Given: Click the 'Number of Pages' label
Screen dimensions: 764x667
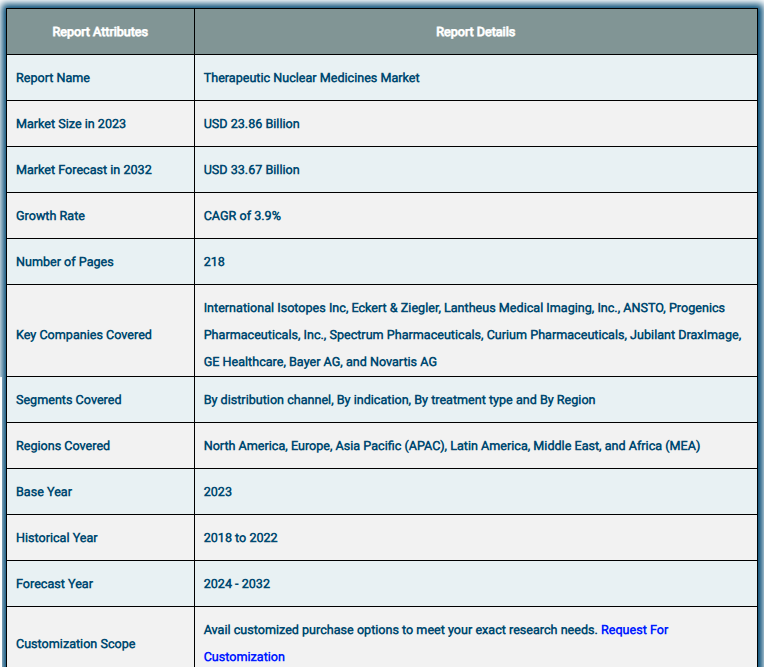Looking at the screenshot, I should coord(65,262).
